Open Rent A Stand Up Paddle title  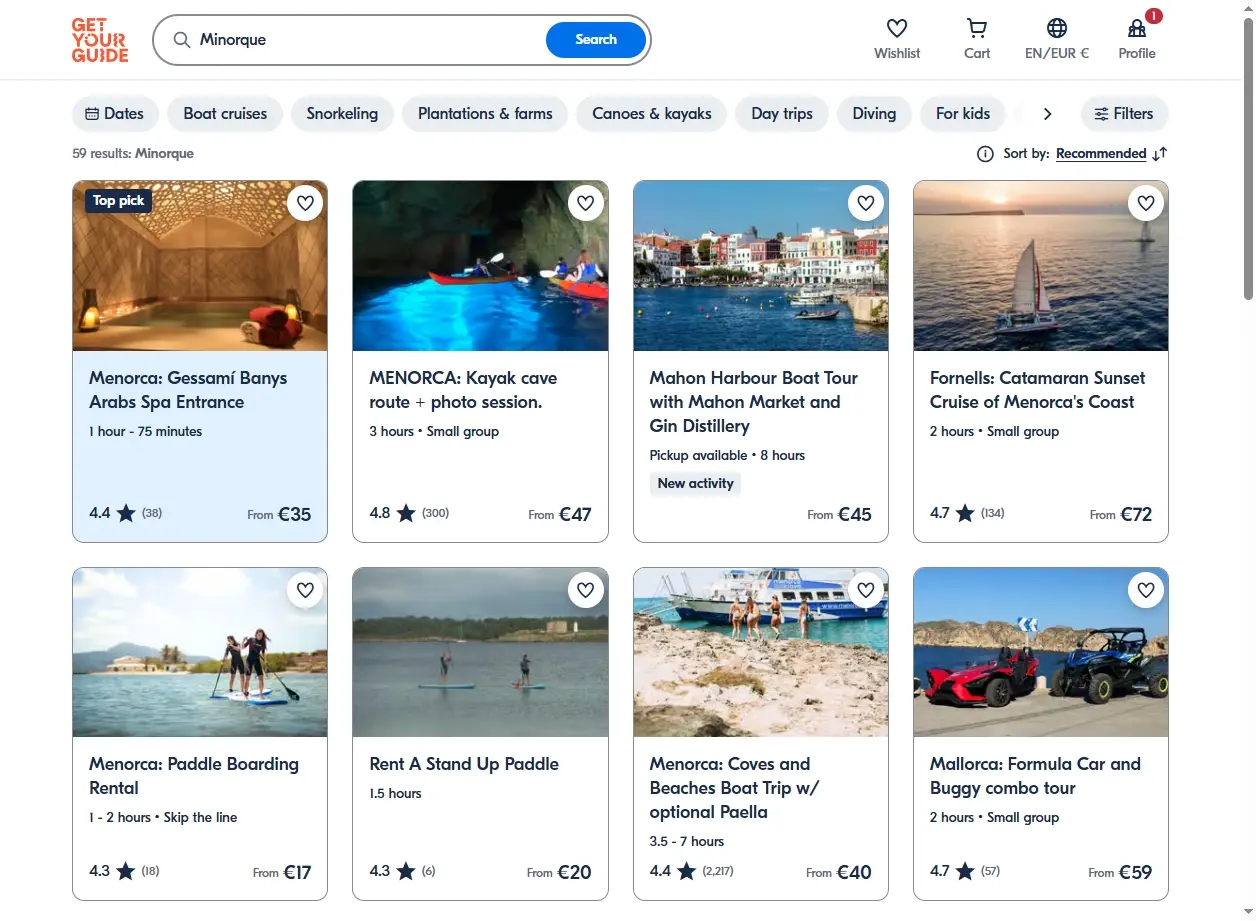pos(464,764)
